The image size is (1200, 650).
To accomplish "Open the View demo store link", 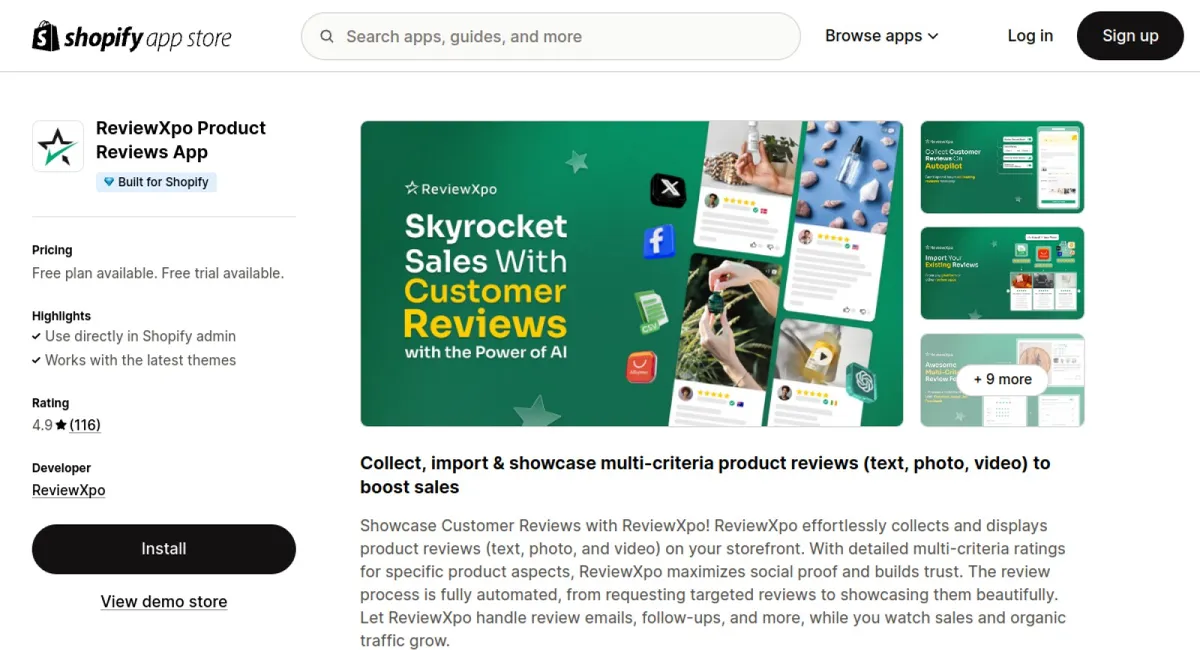I will point(164,602).
